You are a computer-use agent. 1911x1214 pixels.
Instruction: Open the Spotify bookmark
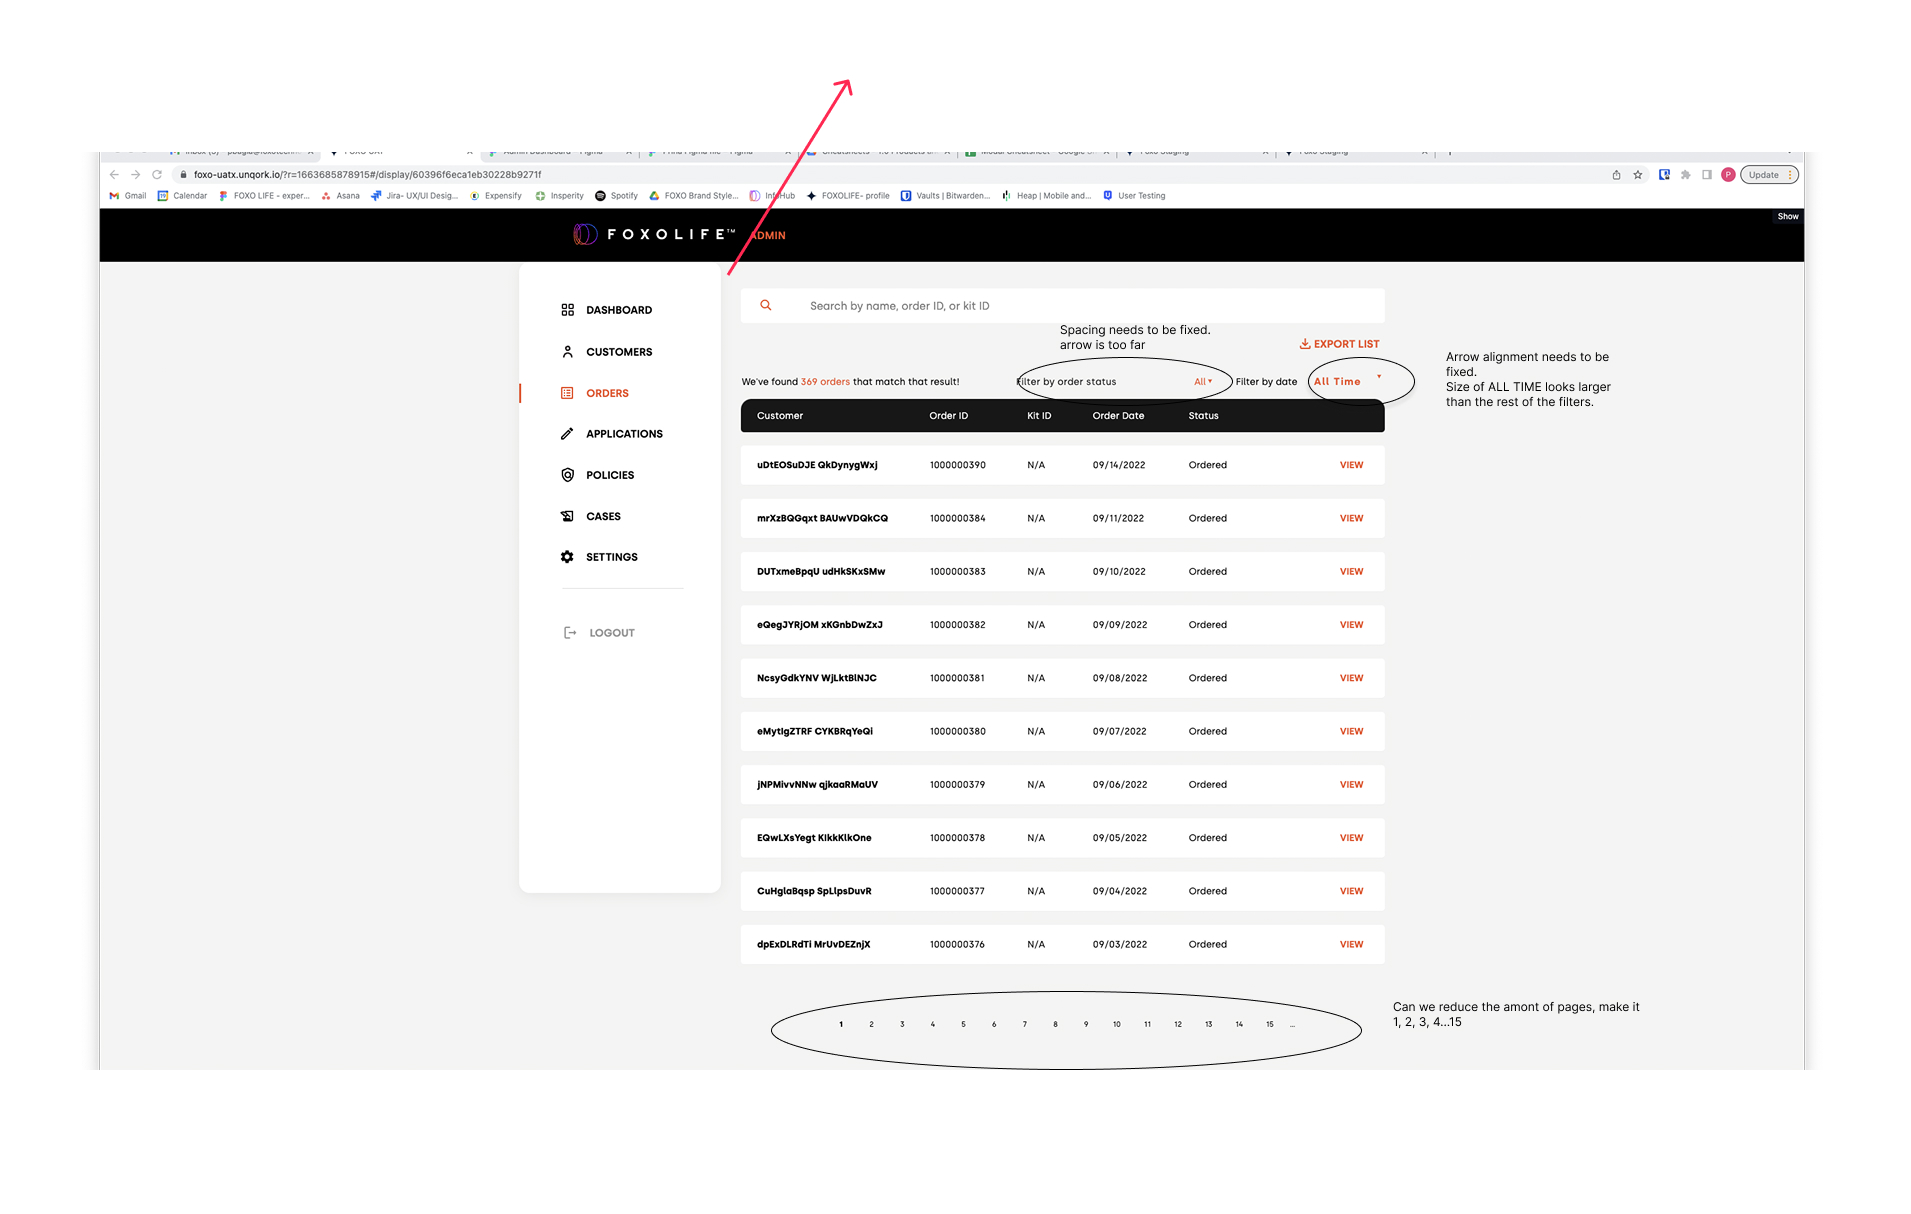[617, 196]
